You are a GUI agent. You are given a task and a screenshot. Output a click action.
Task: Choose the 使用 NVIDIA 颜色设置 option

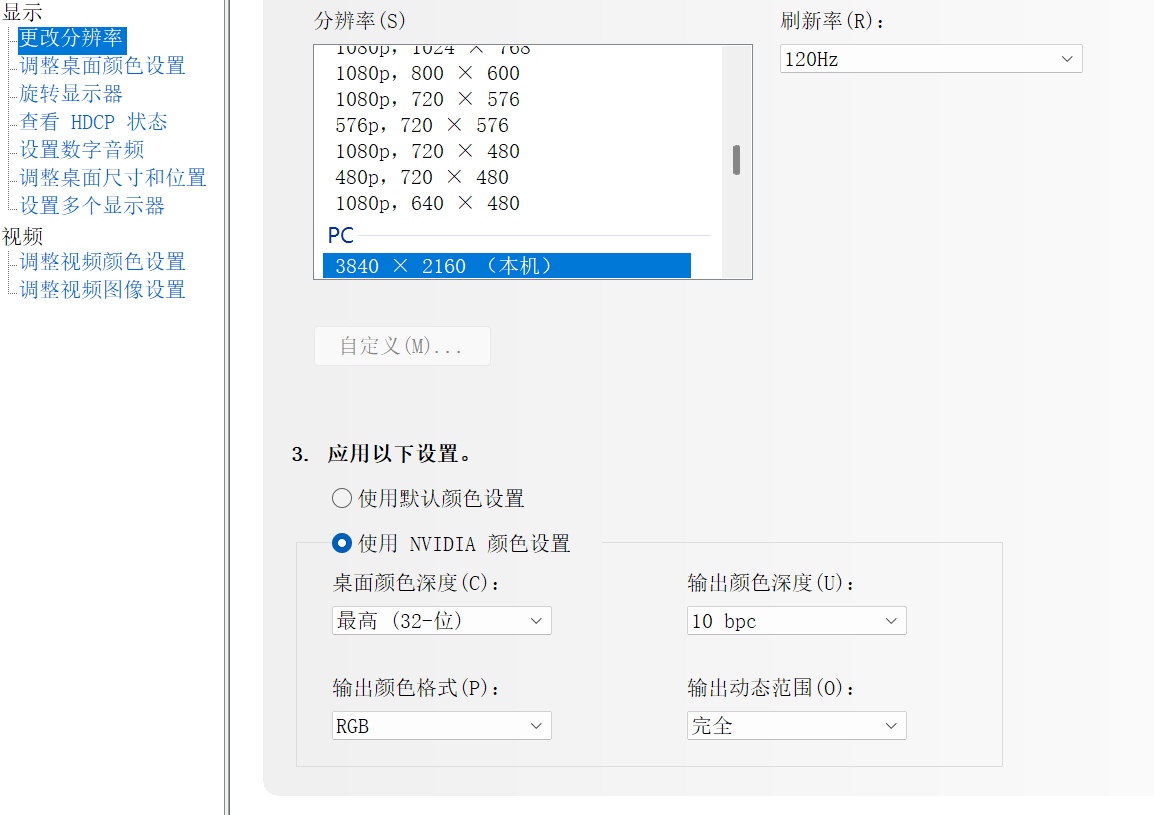point(341,544)
